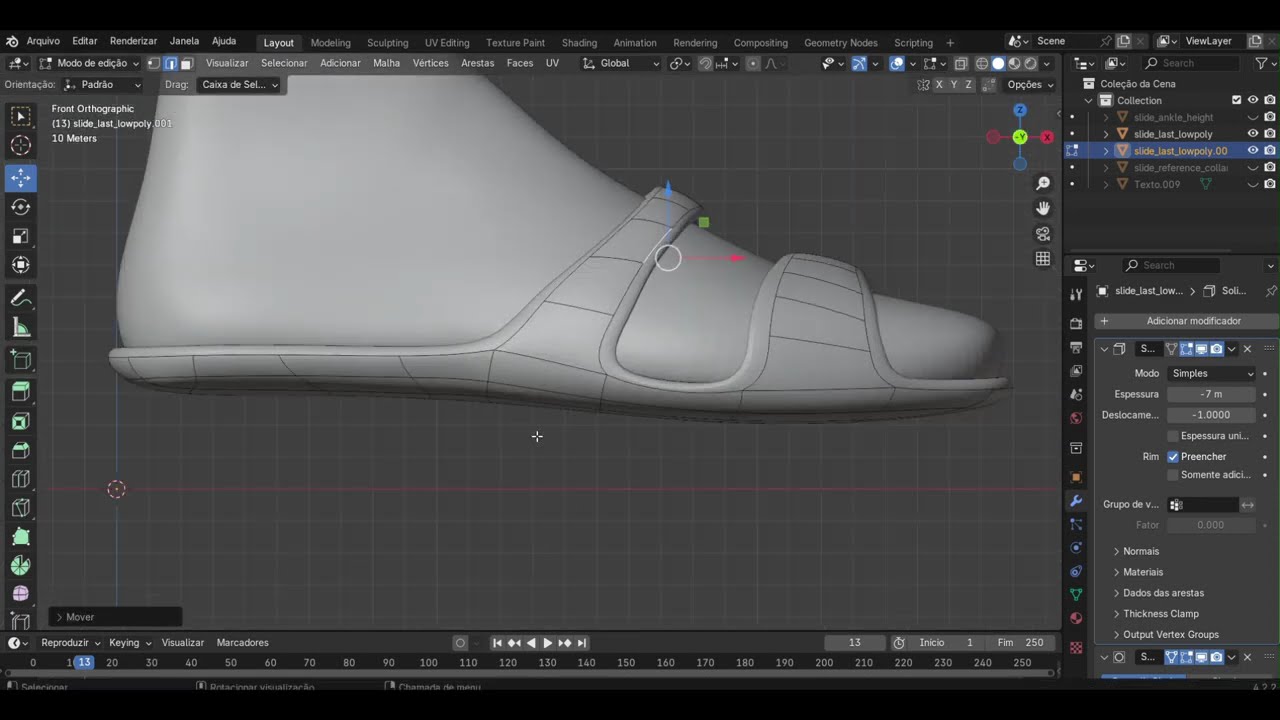Open the Modo Simples dropdown
The image size is (1280, 720).
pos(1211,373)
